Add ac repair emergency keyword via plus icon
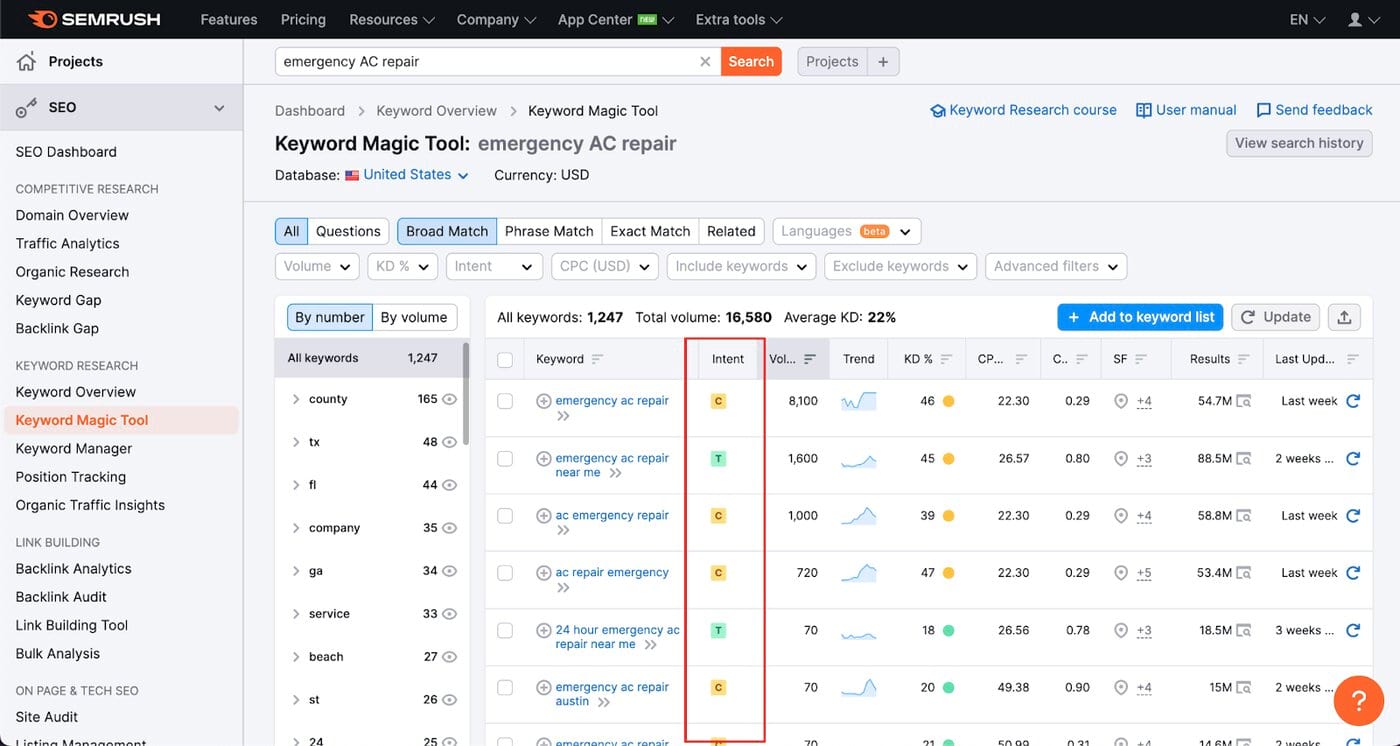 [544, 573]
